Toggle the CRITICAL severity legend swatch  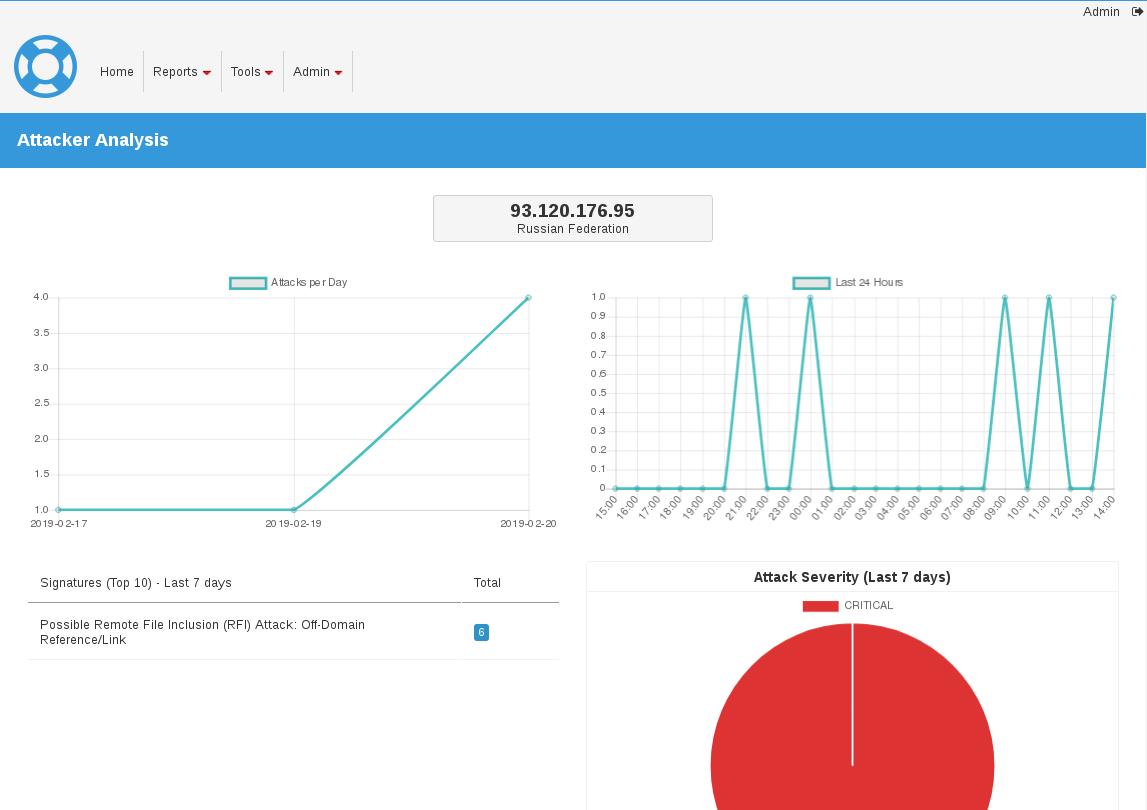coord(820,606)
